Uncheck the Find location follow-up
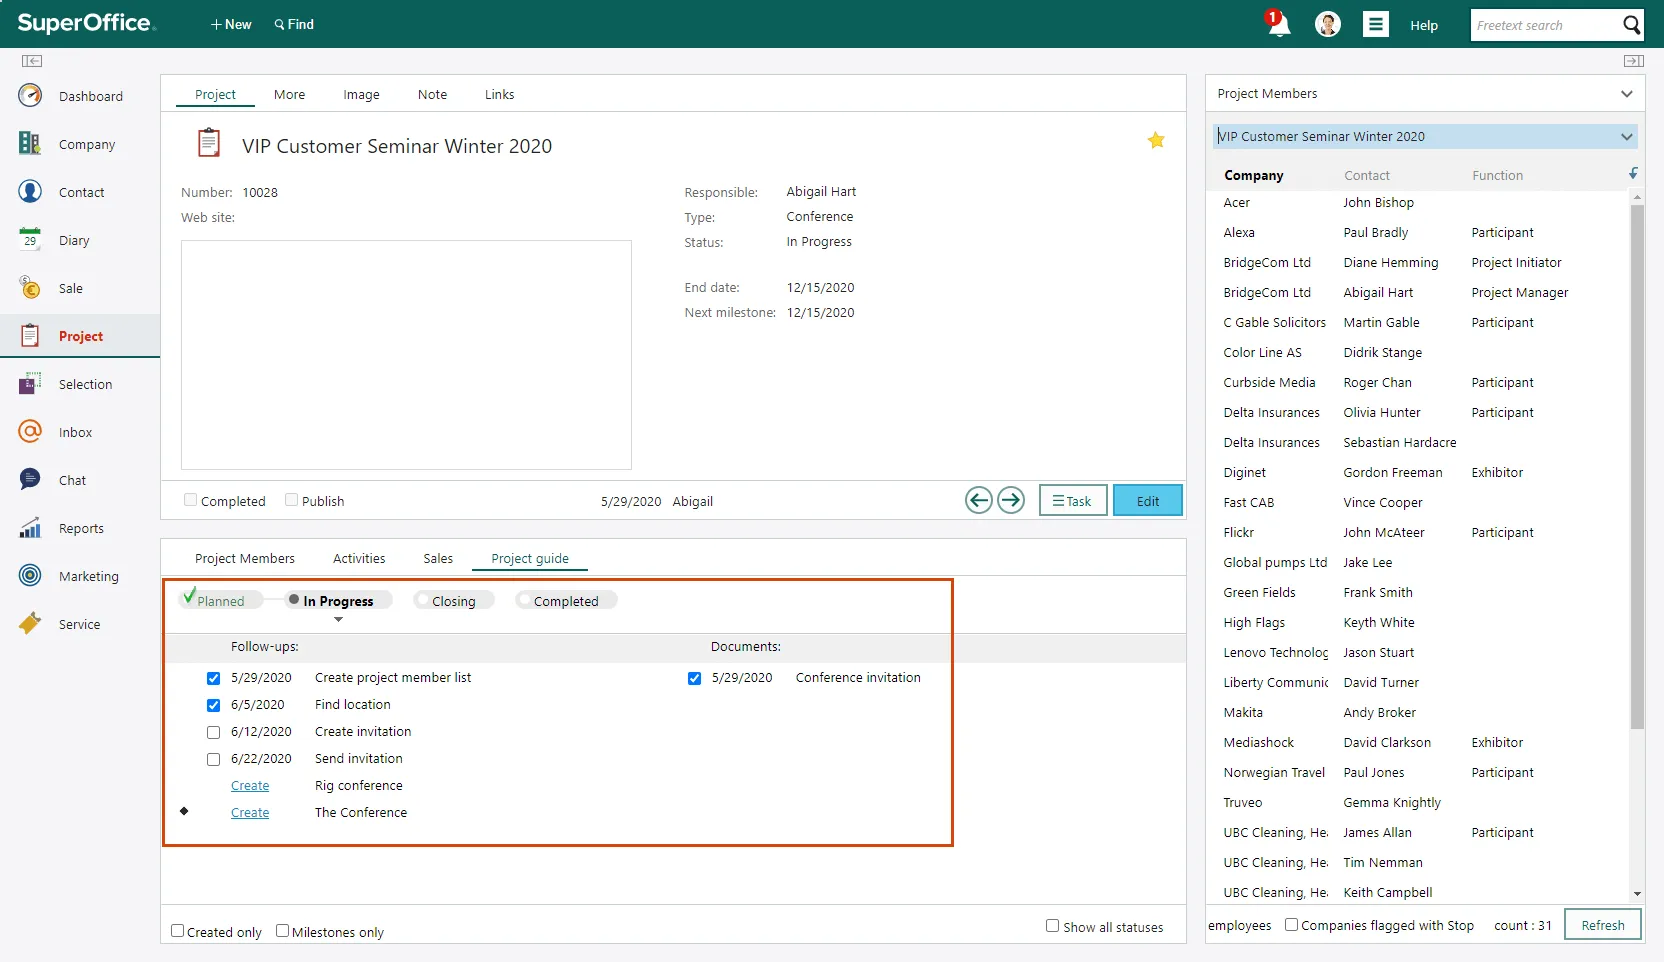1664x962 pixels. (213, 705)
